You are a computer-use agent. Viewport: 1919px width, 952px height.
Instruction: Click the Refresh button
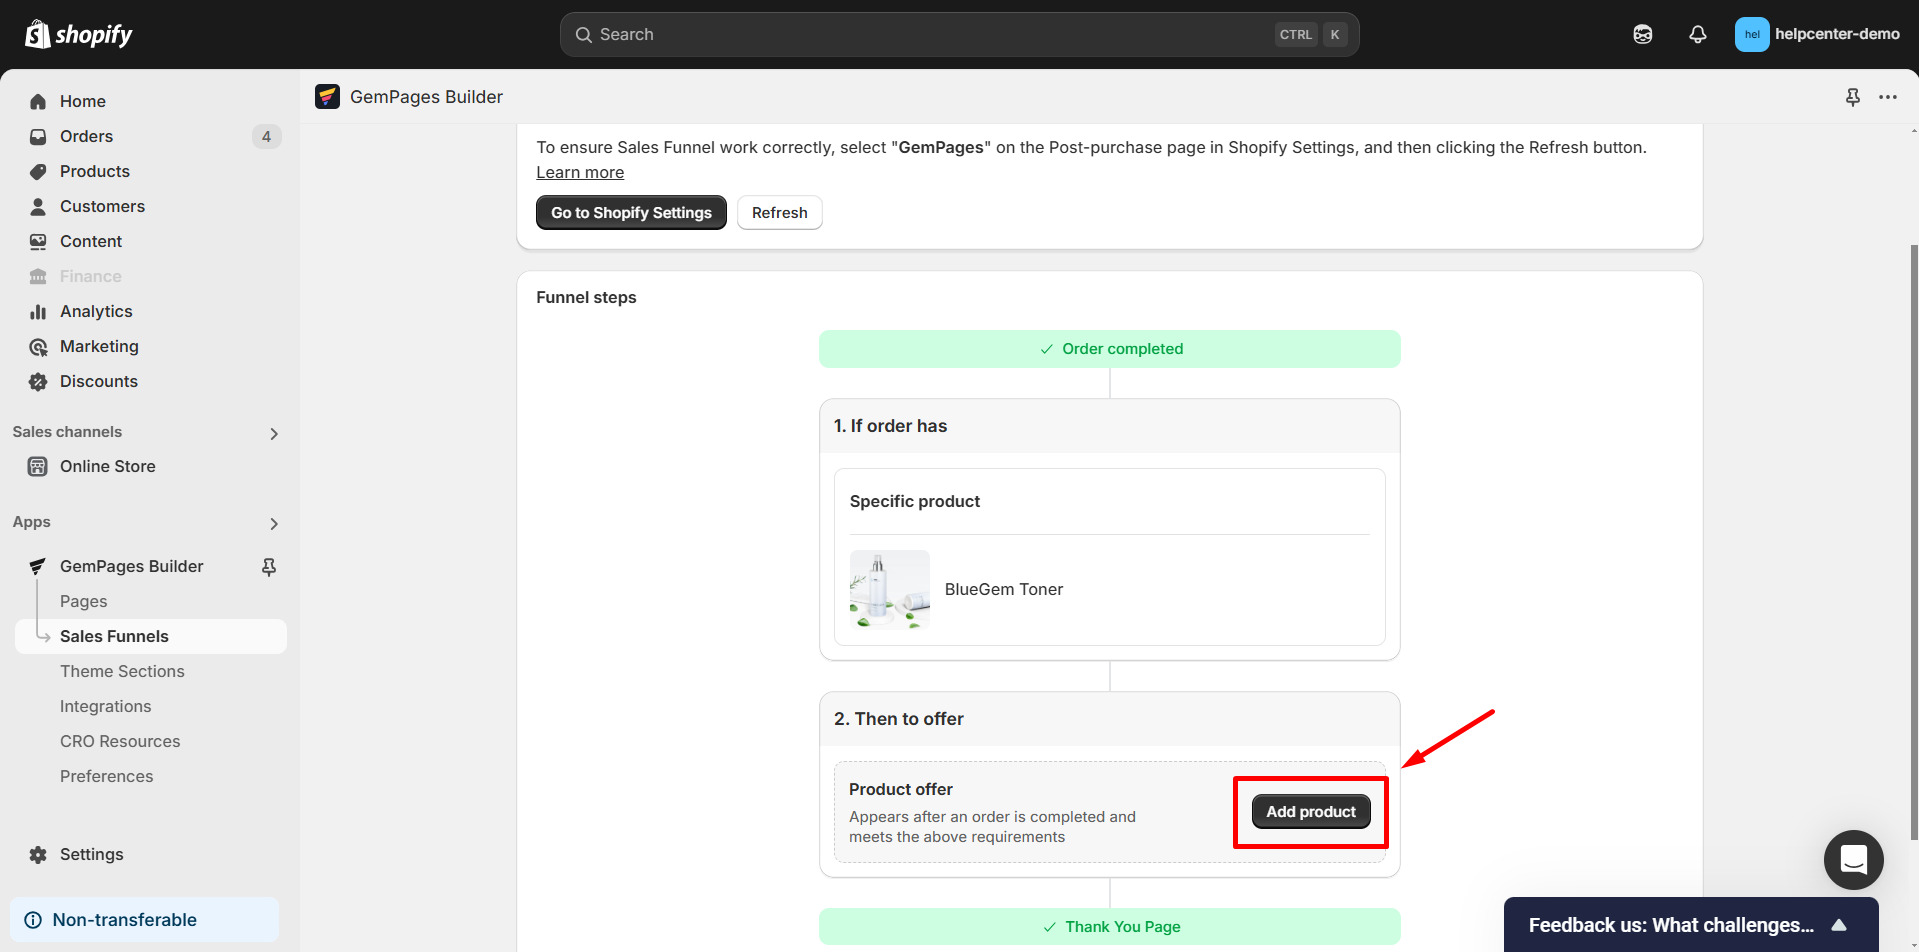779,213
